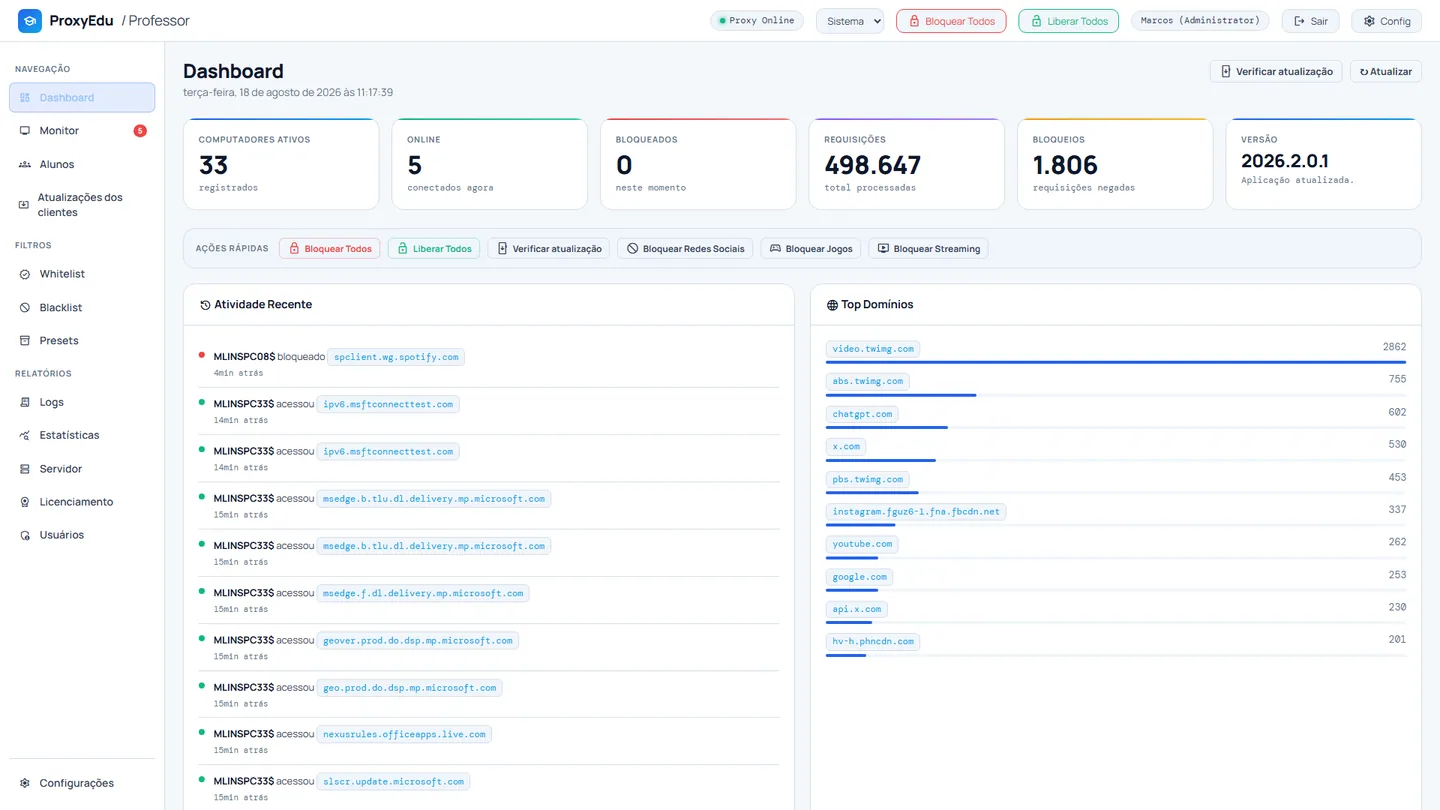Click the green Liberar Todos header button
The width and height of the screenshot is (1440, 810).
click(1068, 21)
